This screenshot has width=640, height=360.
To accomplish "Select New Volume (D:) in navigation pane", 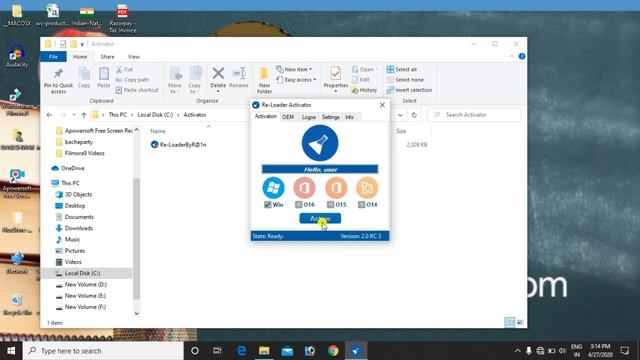I will (81, 284).
